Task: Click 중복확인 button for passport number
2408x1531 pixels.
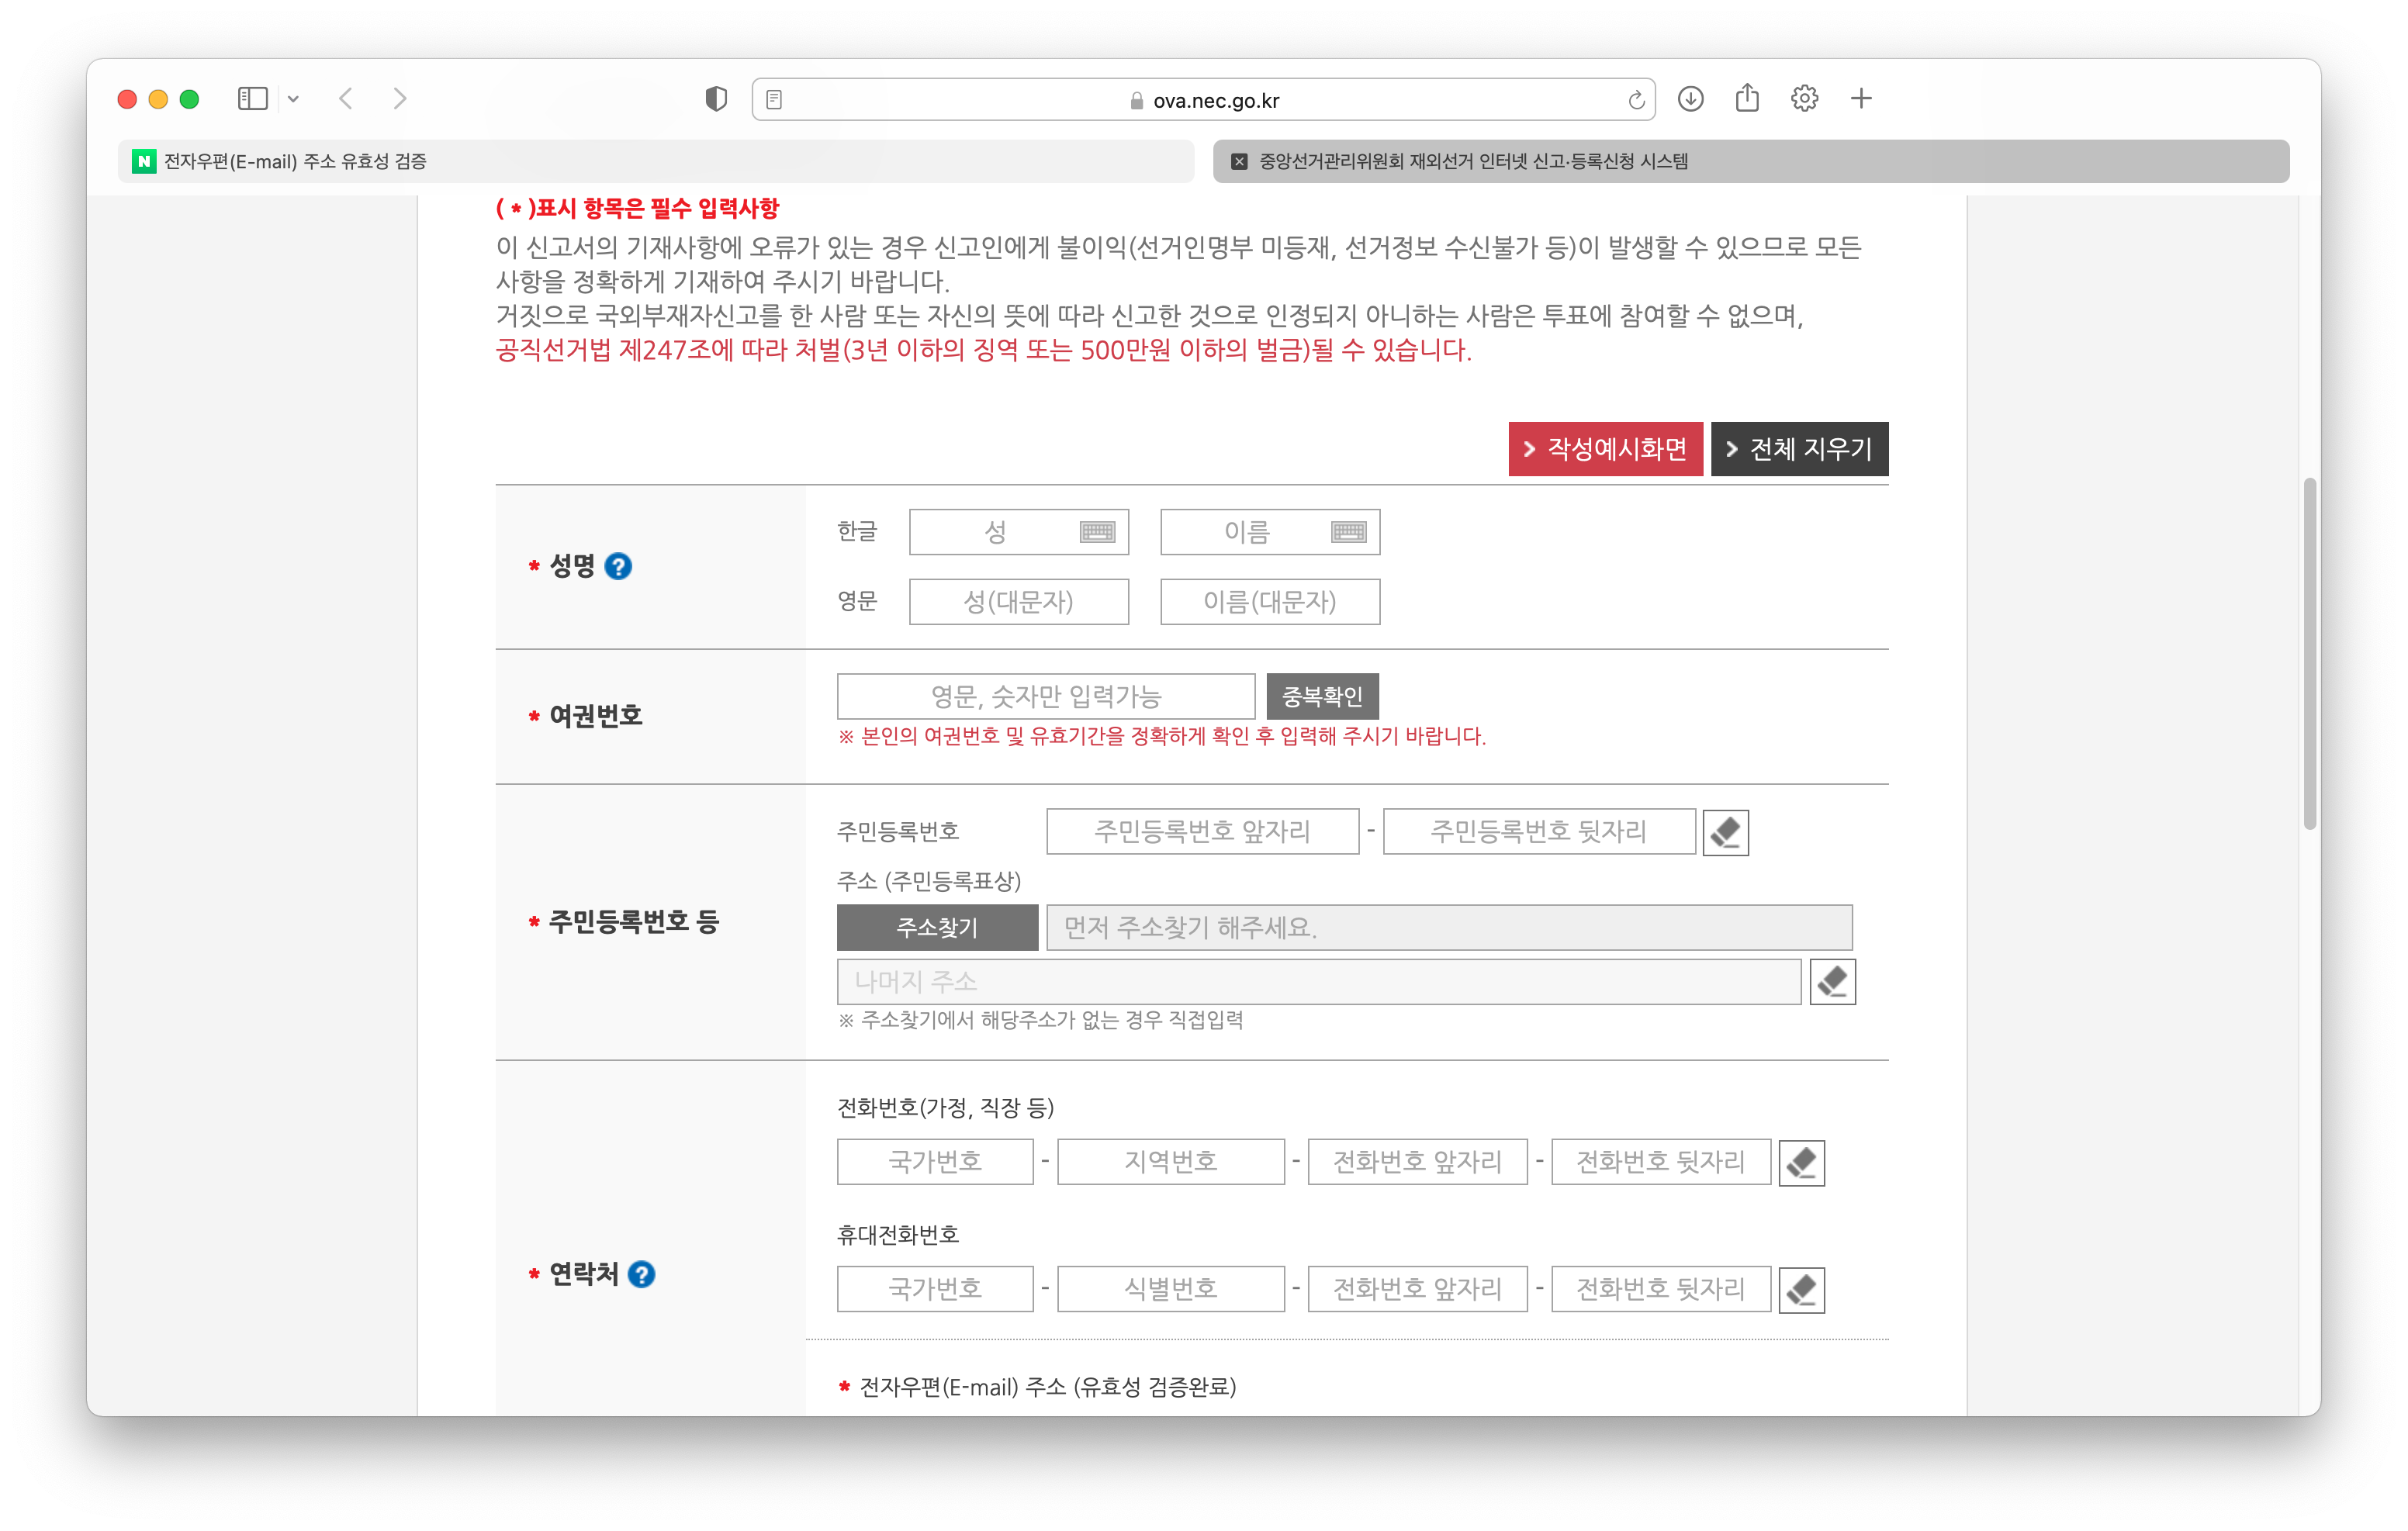Action: coord(1322,696)
